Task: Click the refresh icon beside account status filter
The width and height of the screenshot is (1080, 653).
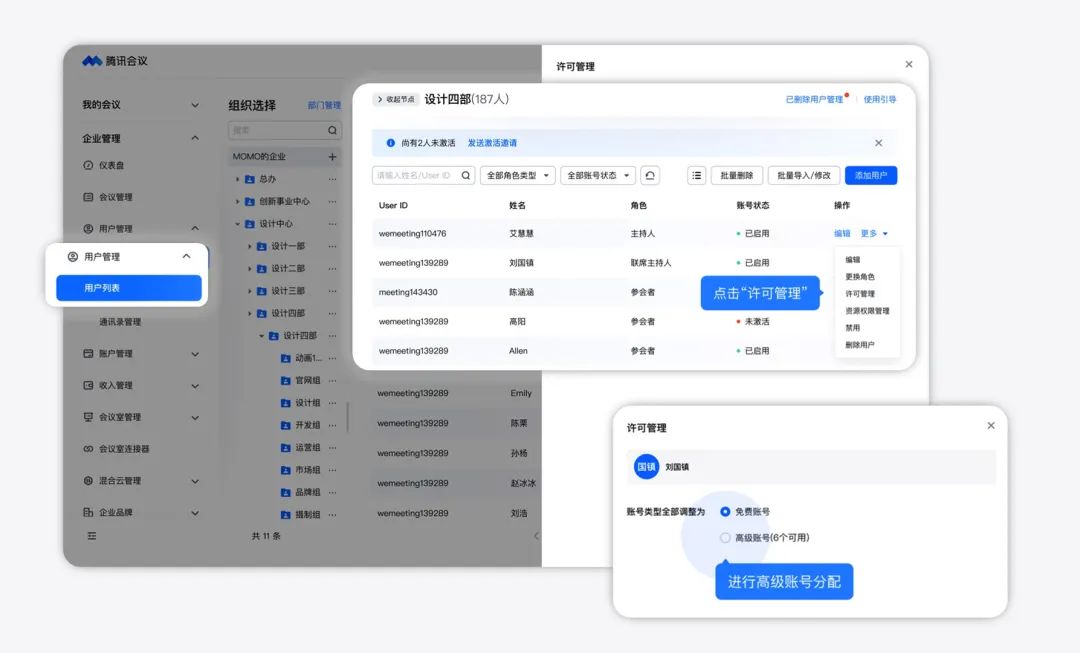Action: pos(650,175)
